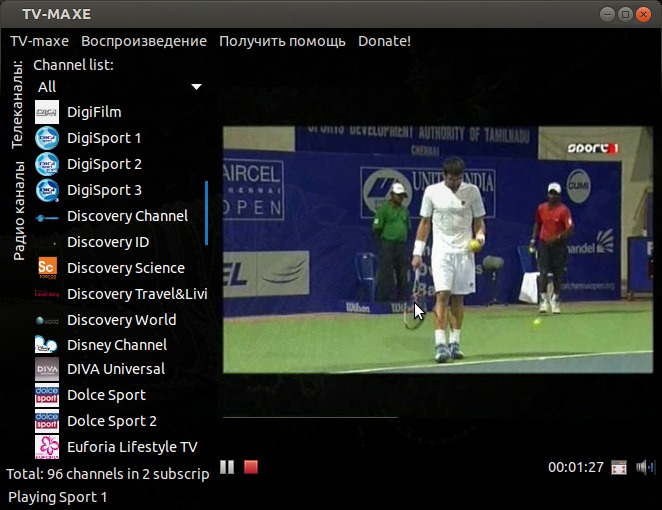This screenshot has width=662, height=510.
Task: Open the volume speaker control
Action: pyautogui.click(x=644, y=467)
